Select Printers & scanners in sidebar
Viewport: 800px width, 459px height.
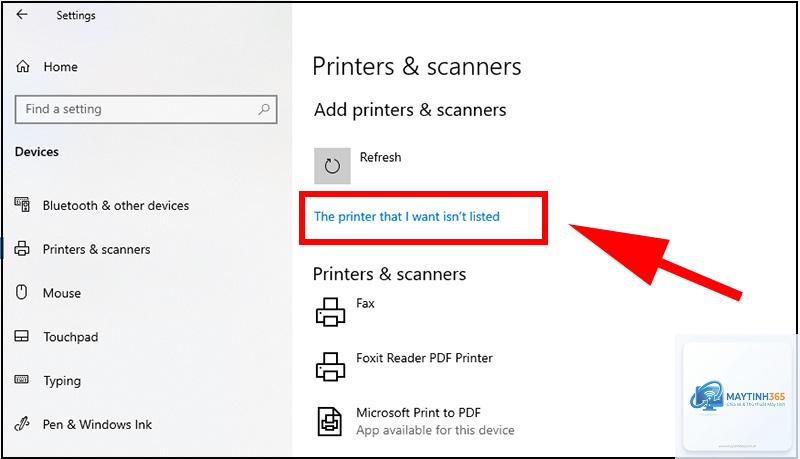coord(96,249)
